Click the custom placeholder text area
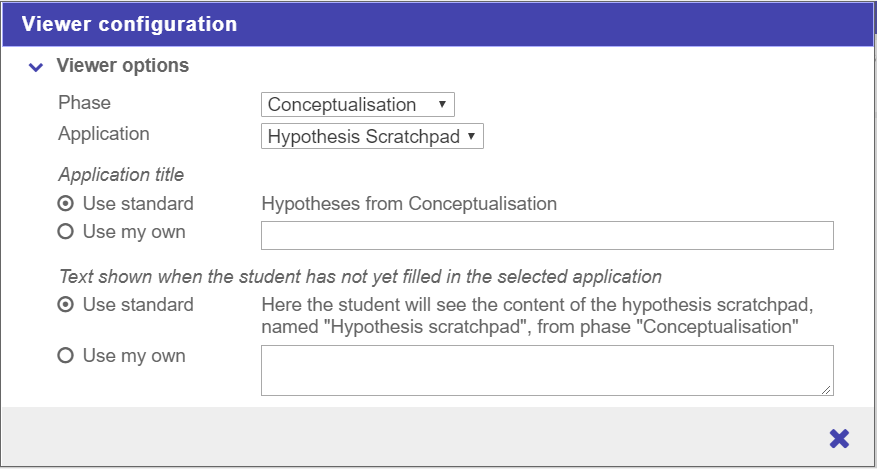Screen dimensions: 877x469 pyautogui.click(x=547, y=370)
